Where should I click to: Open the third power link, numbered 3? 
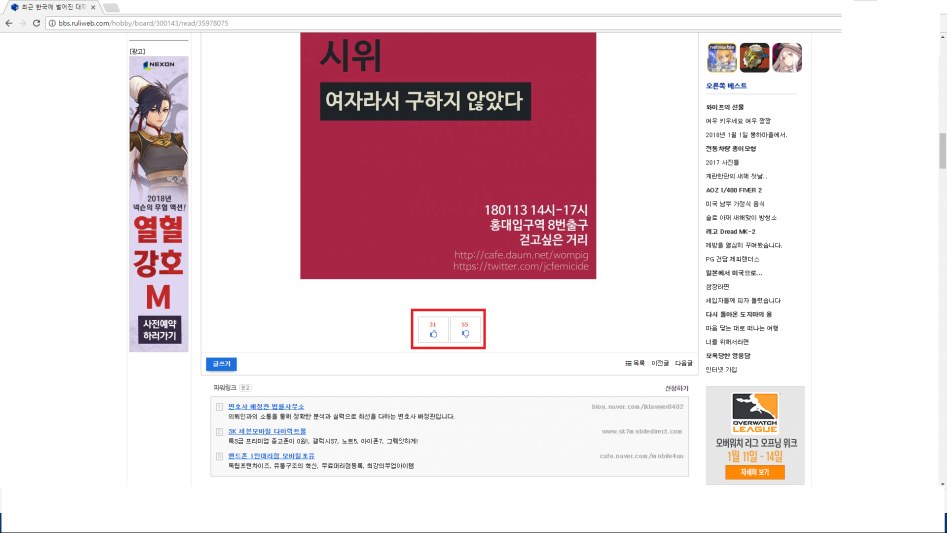(271, 456)
